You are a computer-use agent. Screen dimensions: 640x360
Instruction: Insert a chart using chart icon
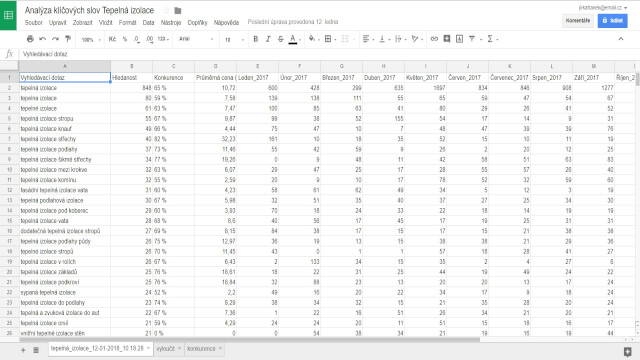pos(459,39)
